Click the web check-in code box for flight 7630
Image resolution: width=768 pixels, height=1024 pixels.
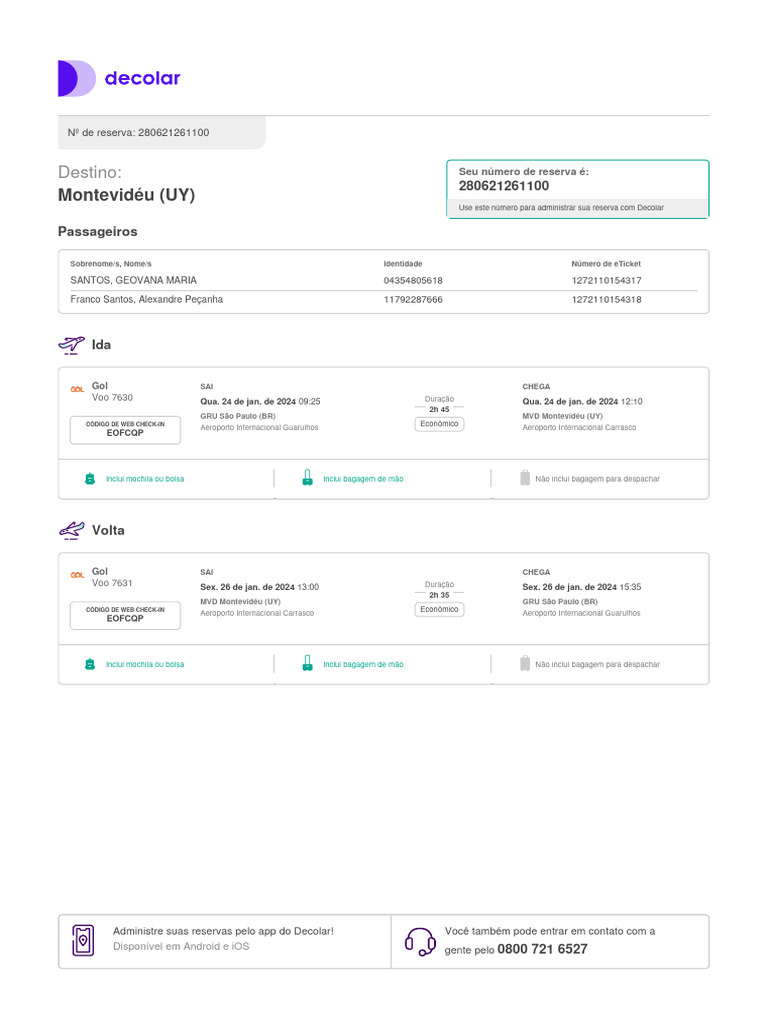(x=125, y=430)
